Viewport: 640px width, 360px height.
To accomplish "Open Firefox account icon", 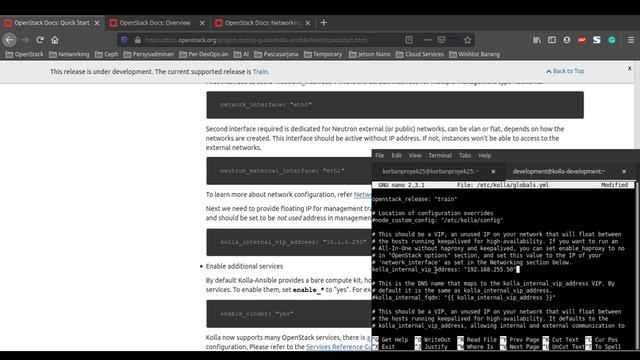I will (x=567, y=40).
